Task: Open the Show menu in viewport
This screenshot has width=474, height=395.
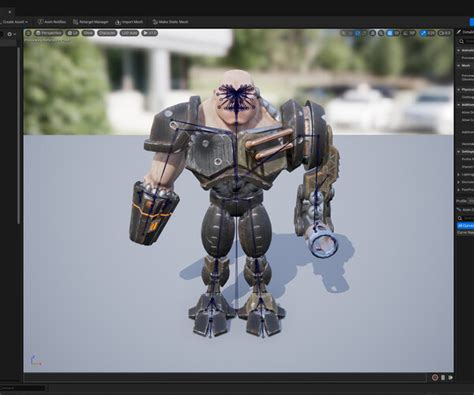Action: point(88,33)
